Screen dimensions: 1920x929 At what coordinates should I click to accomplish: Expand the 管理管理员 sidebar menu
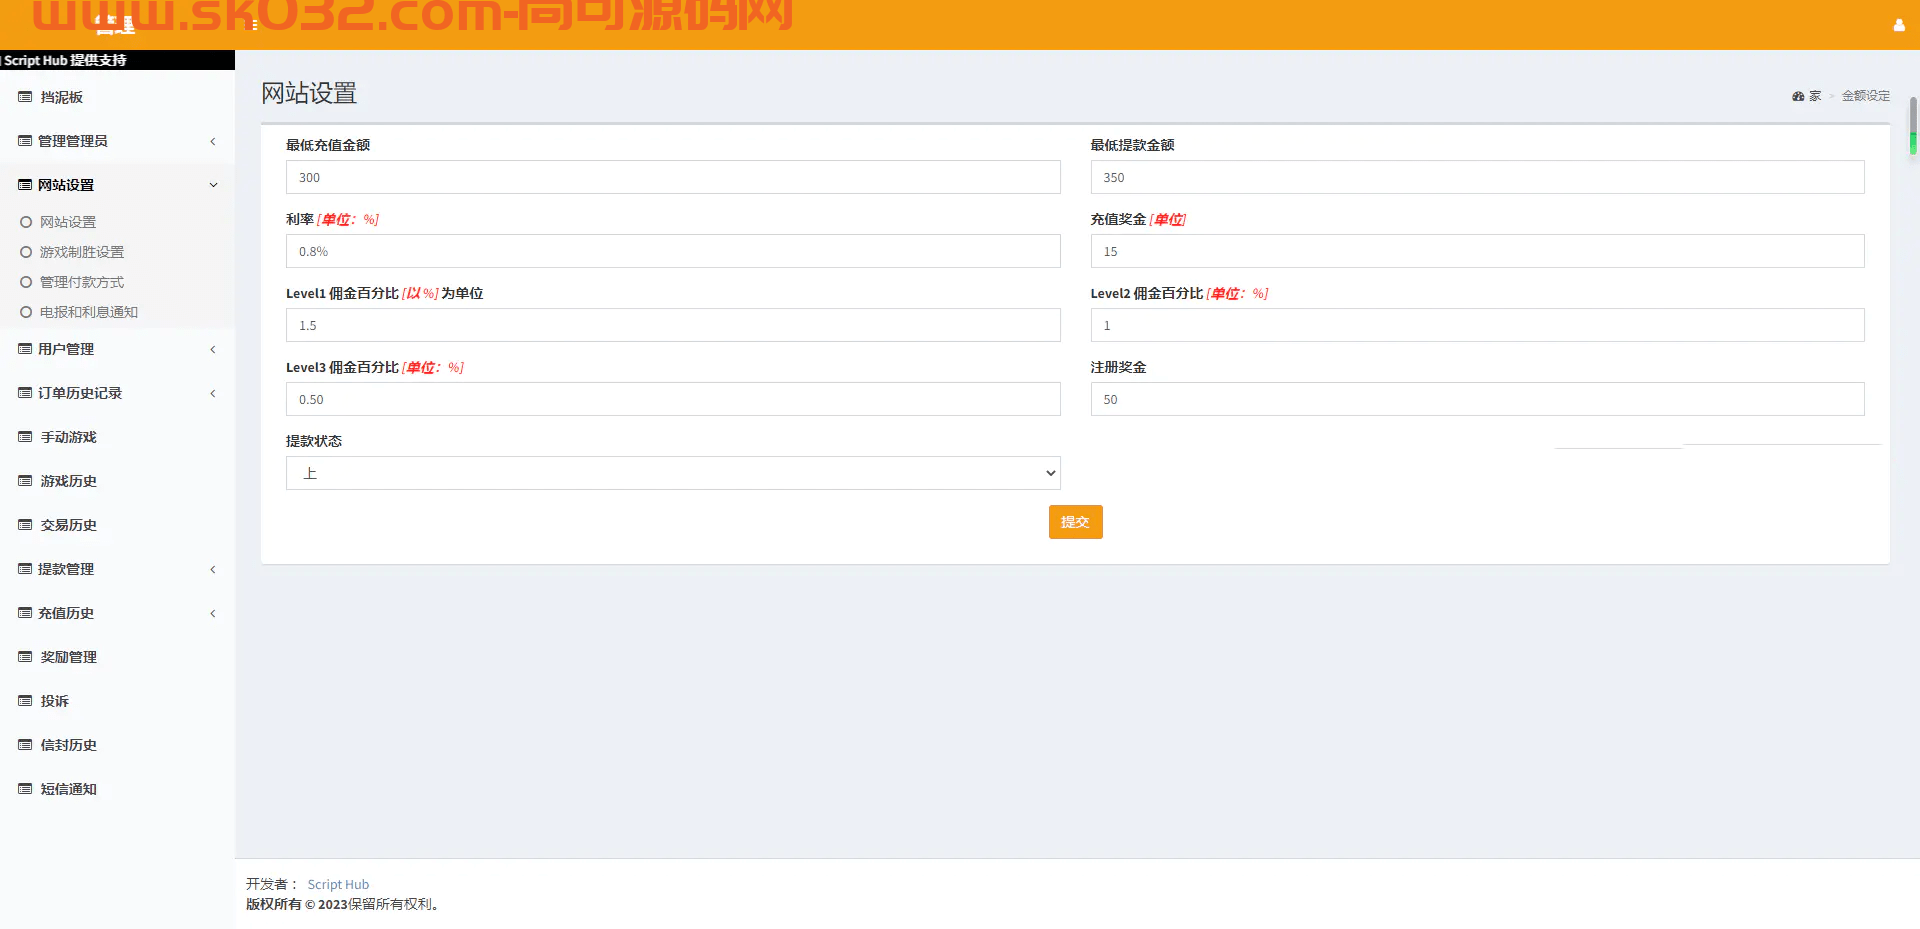click(x=117, y=141)
